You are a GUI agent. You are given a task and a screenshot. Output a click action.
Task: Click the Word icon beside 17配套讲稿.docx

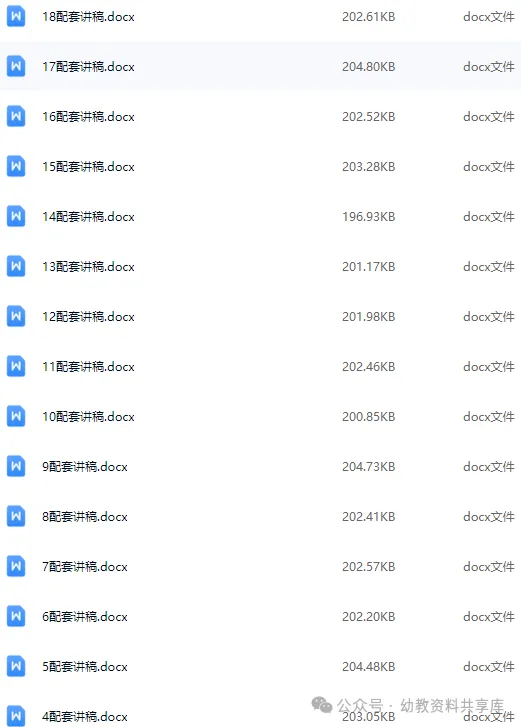(x=16, y=66)
